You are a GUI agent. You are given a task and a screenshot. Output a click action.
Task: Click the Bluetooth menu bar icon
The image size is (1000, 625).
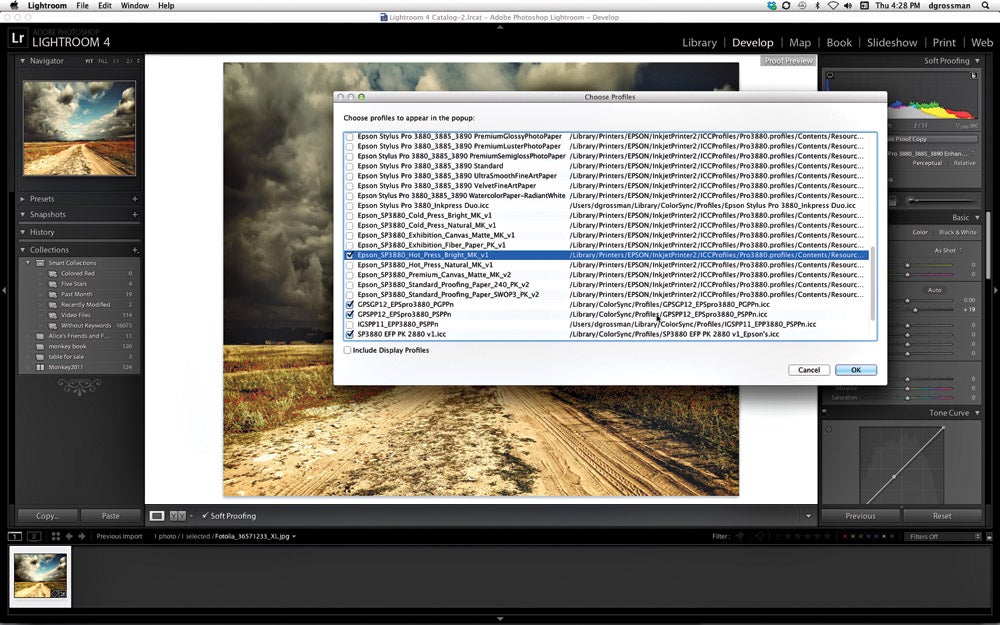point(818,6)
